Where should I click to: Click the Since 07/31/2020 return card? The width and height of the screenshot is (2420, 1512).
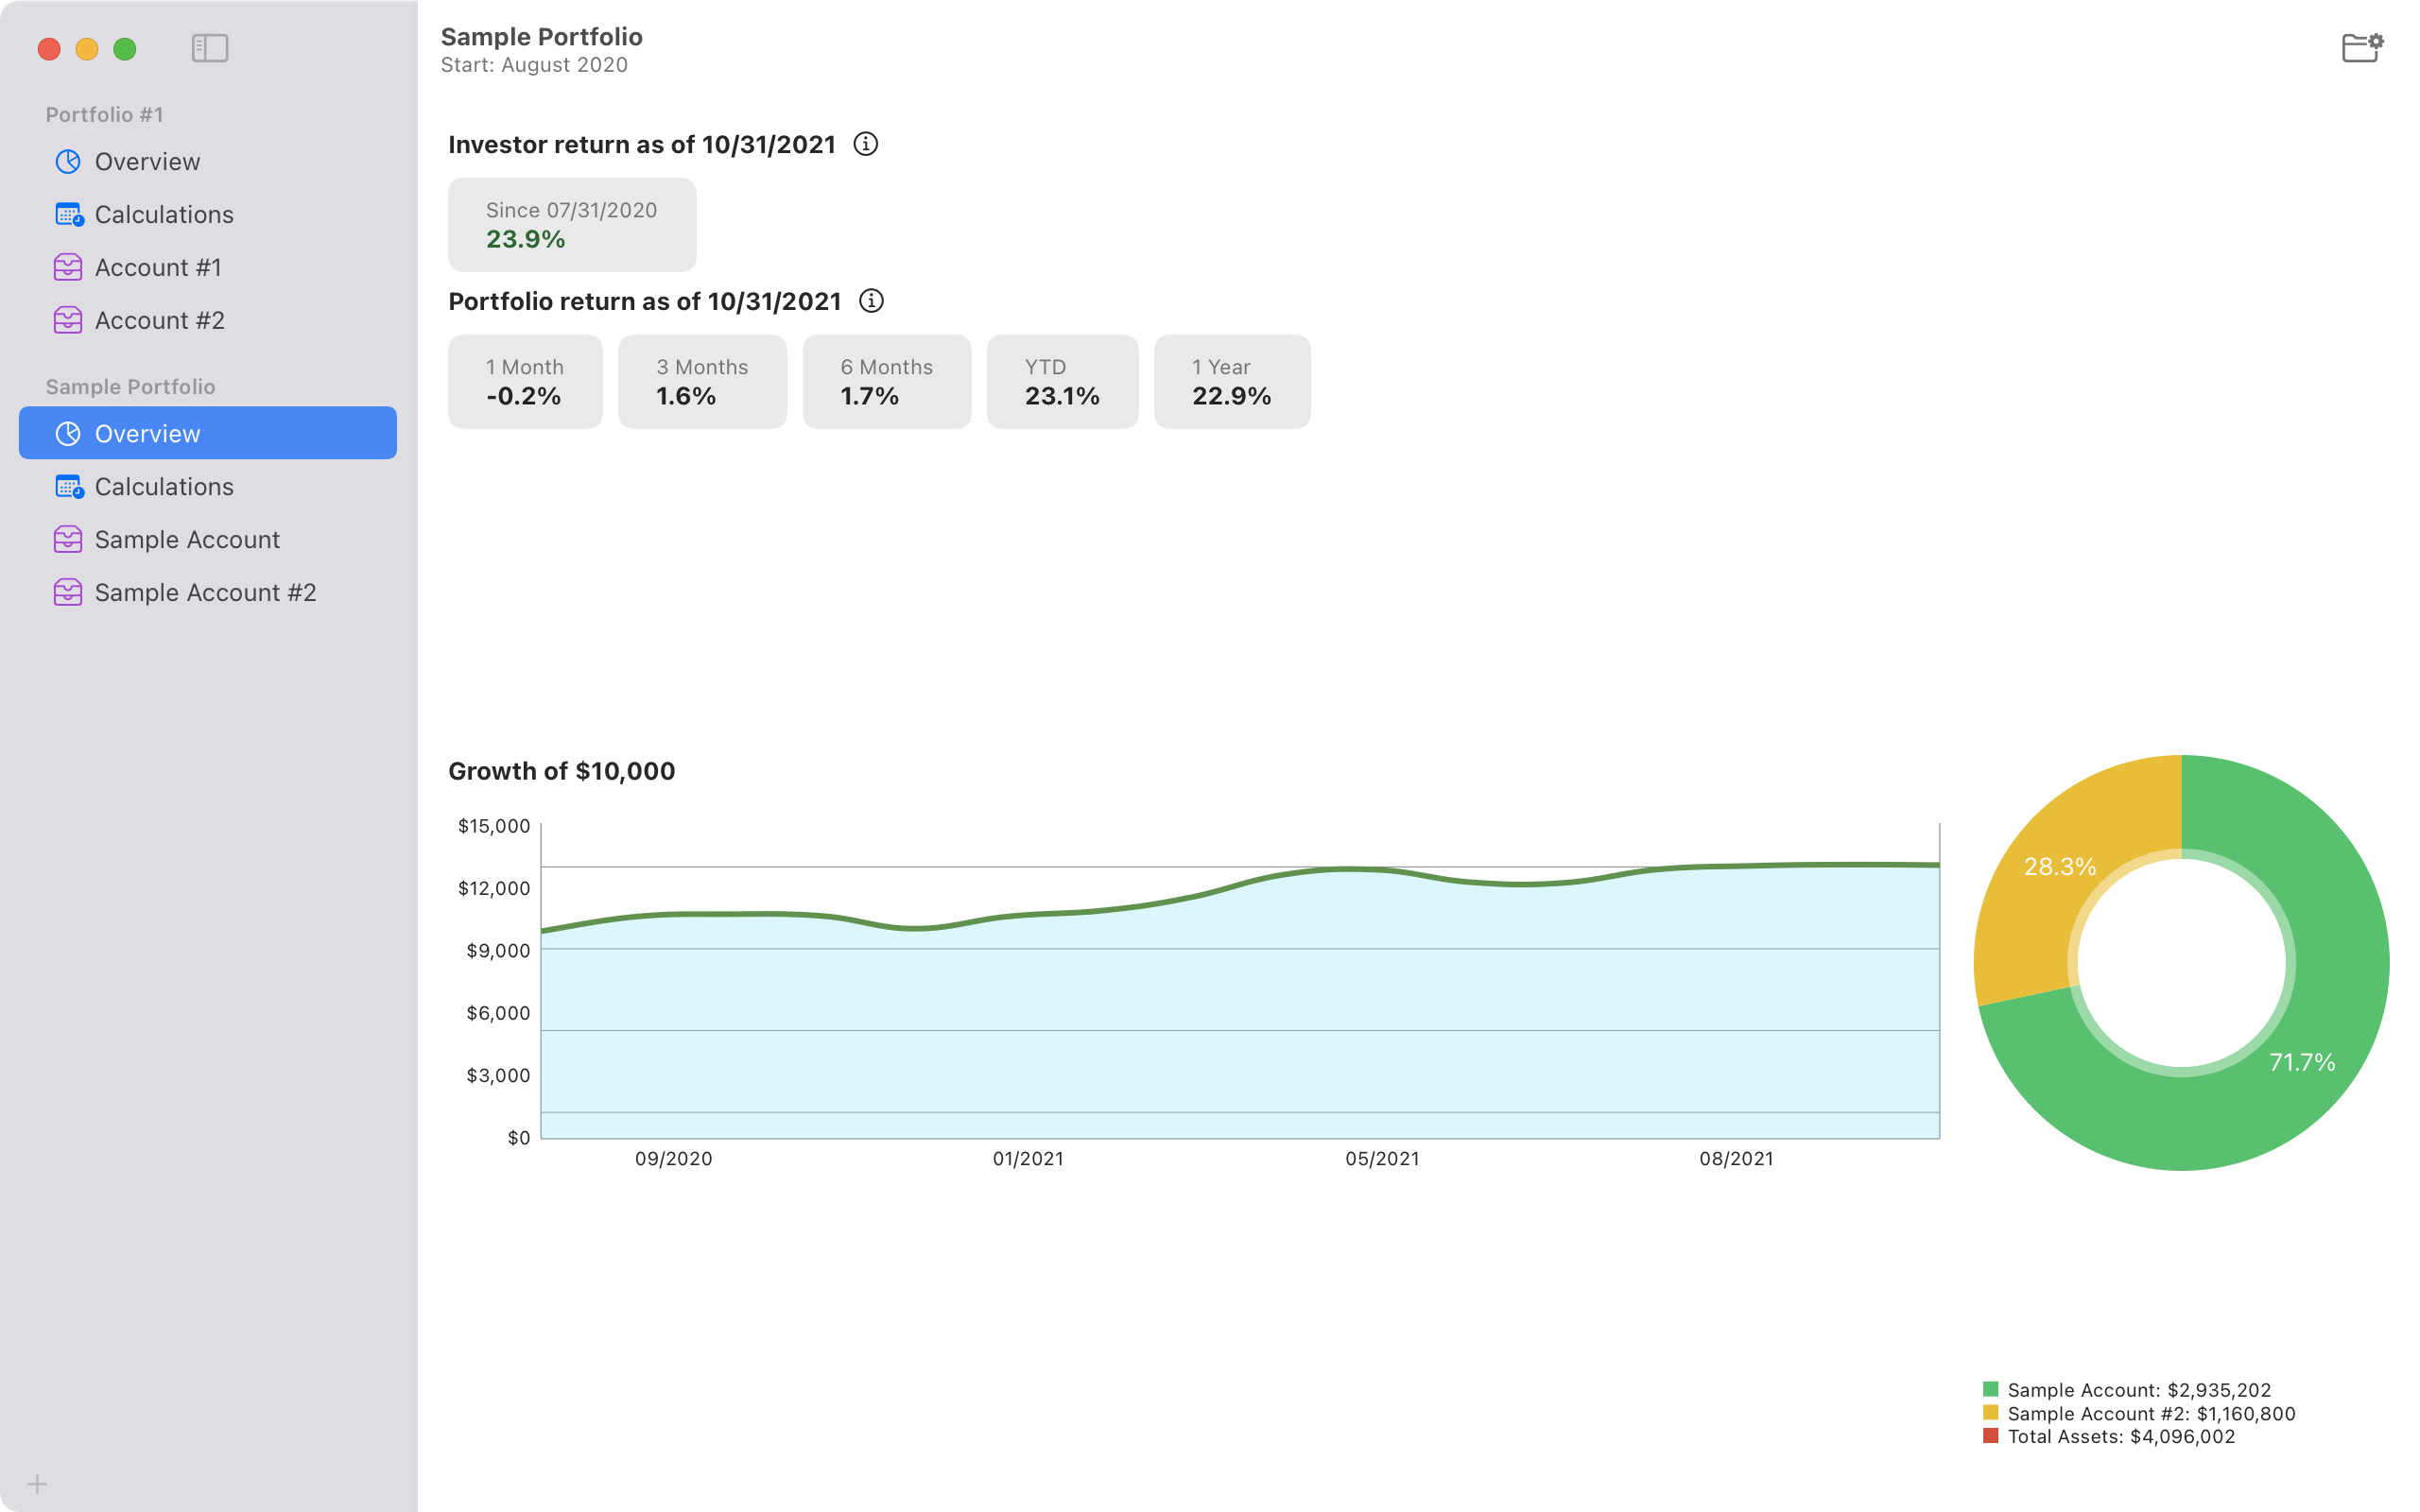click(x=571, y=225)
